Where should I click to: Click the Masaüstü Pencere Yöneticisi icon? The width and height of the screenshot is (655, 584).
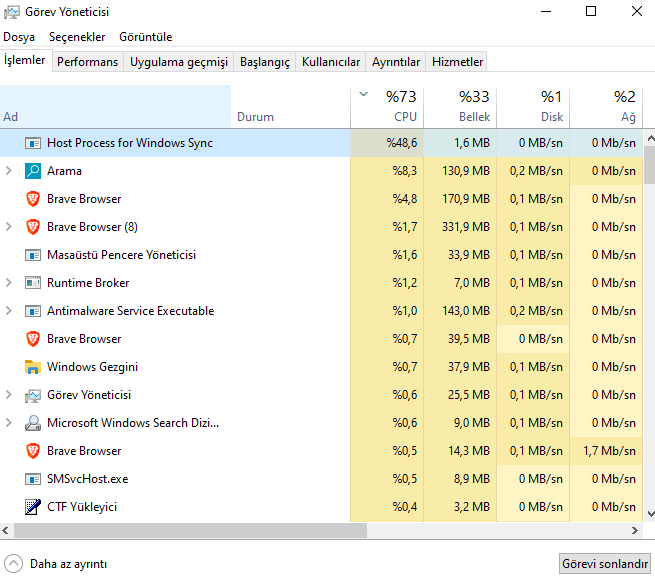coord(33,255)
